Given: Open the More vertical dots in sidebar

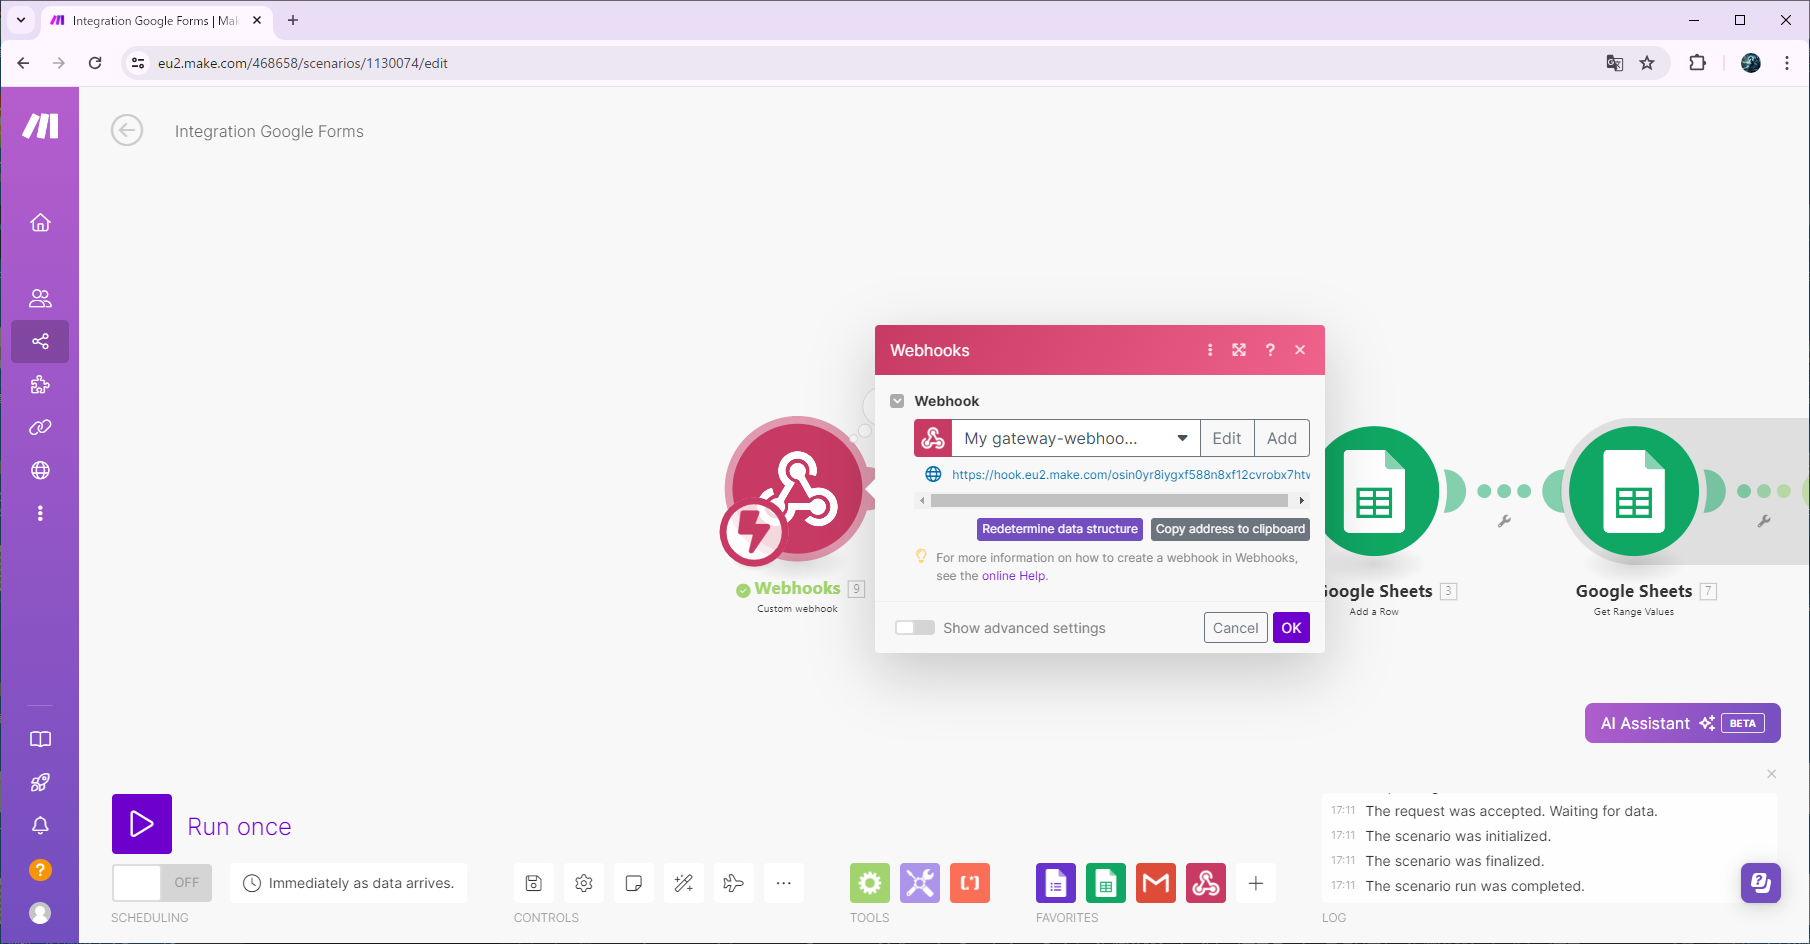Looking at the screenshot, I should pyautogui.click(x=40, y=513).
